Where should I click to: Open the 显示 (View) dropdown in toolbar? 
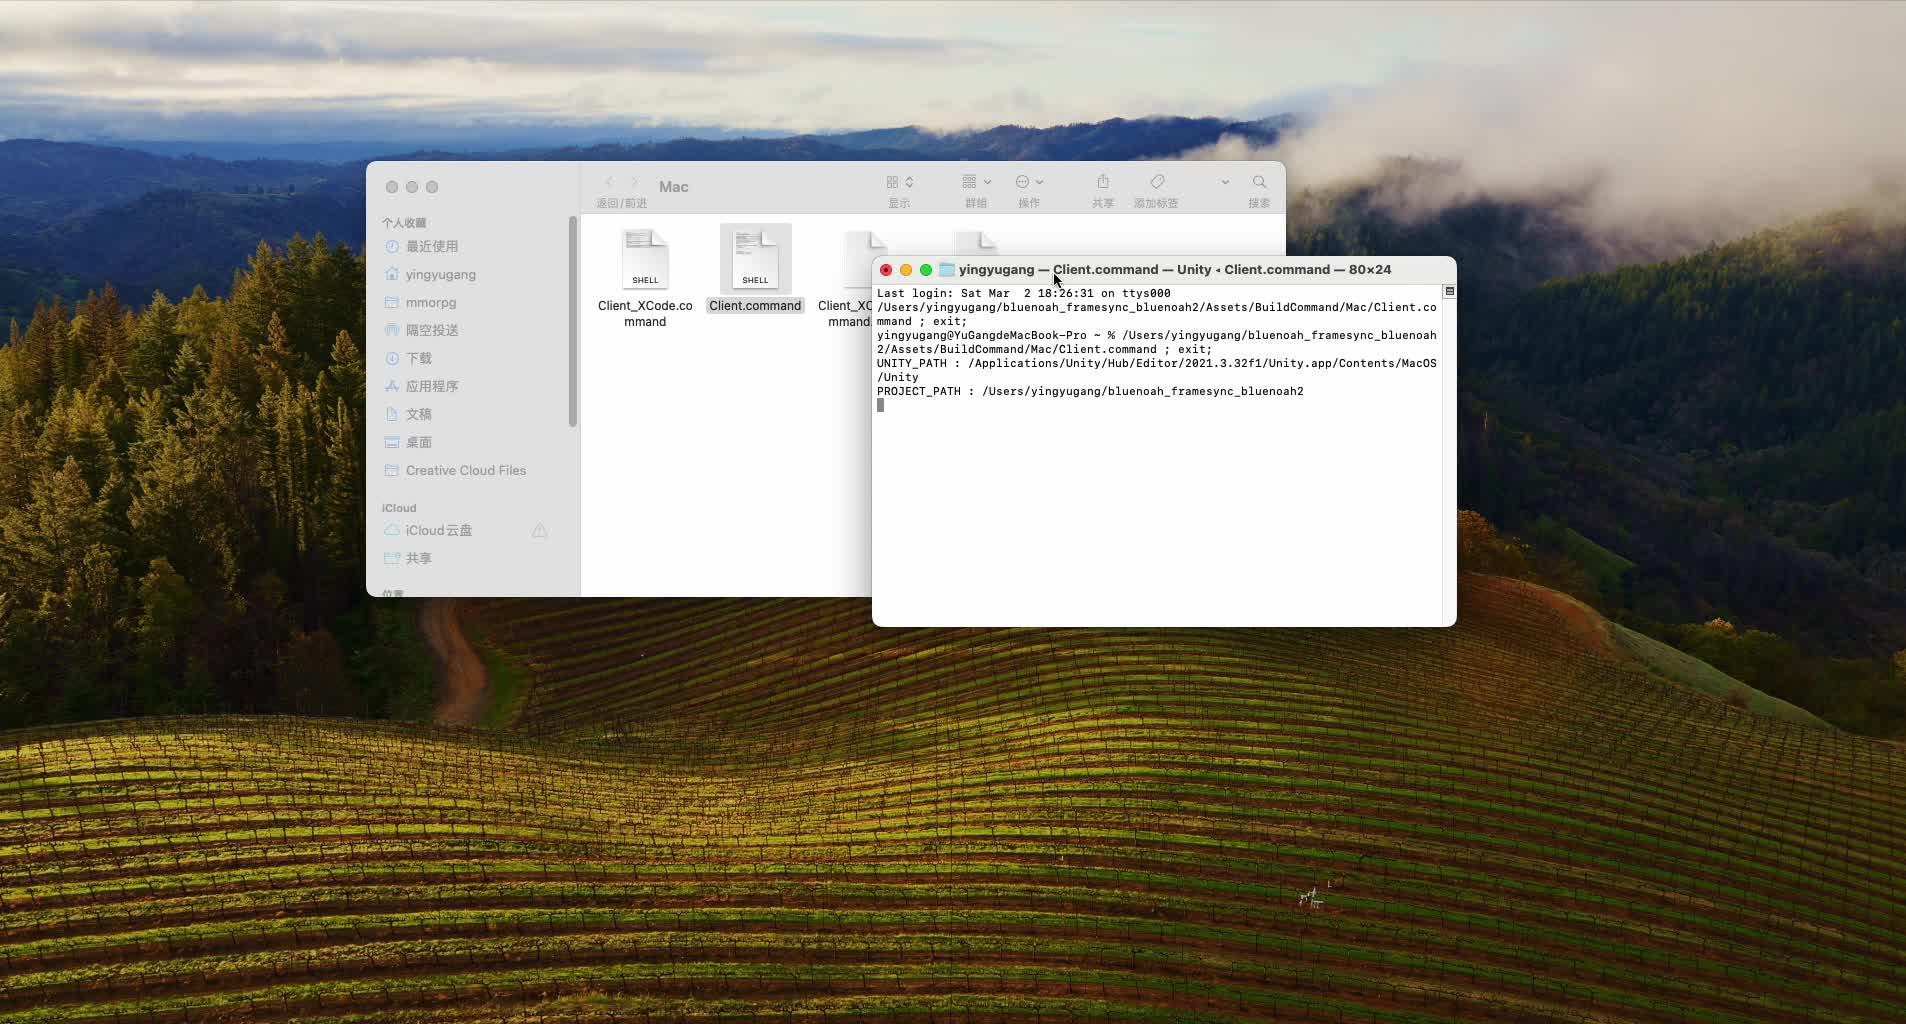click(x=898, y=184)
